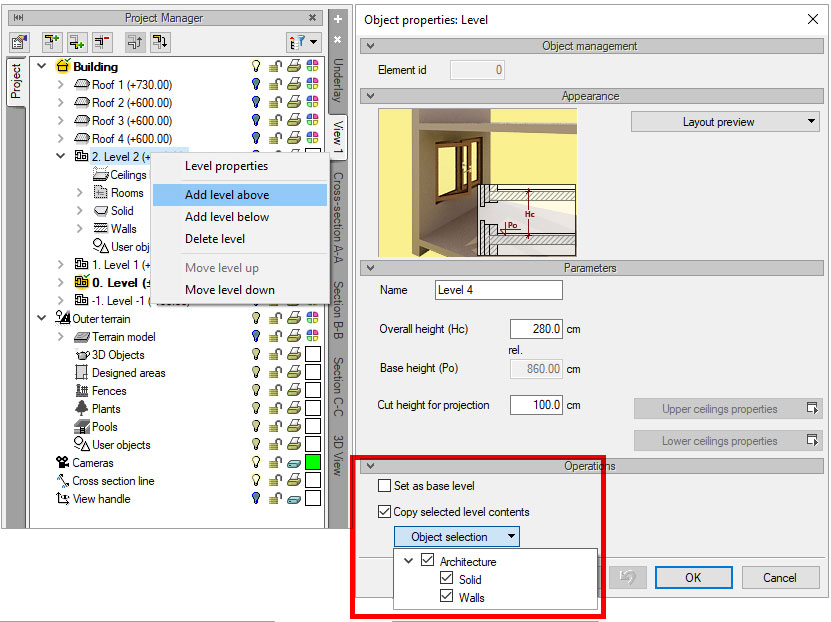Click the printer icon in the Roof 2 row
The image size is (831, 622).
click(294, 102)
